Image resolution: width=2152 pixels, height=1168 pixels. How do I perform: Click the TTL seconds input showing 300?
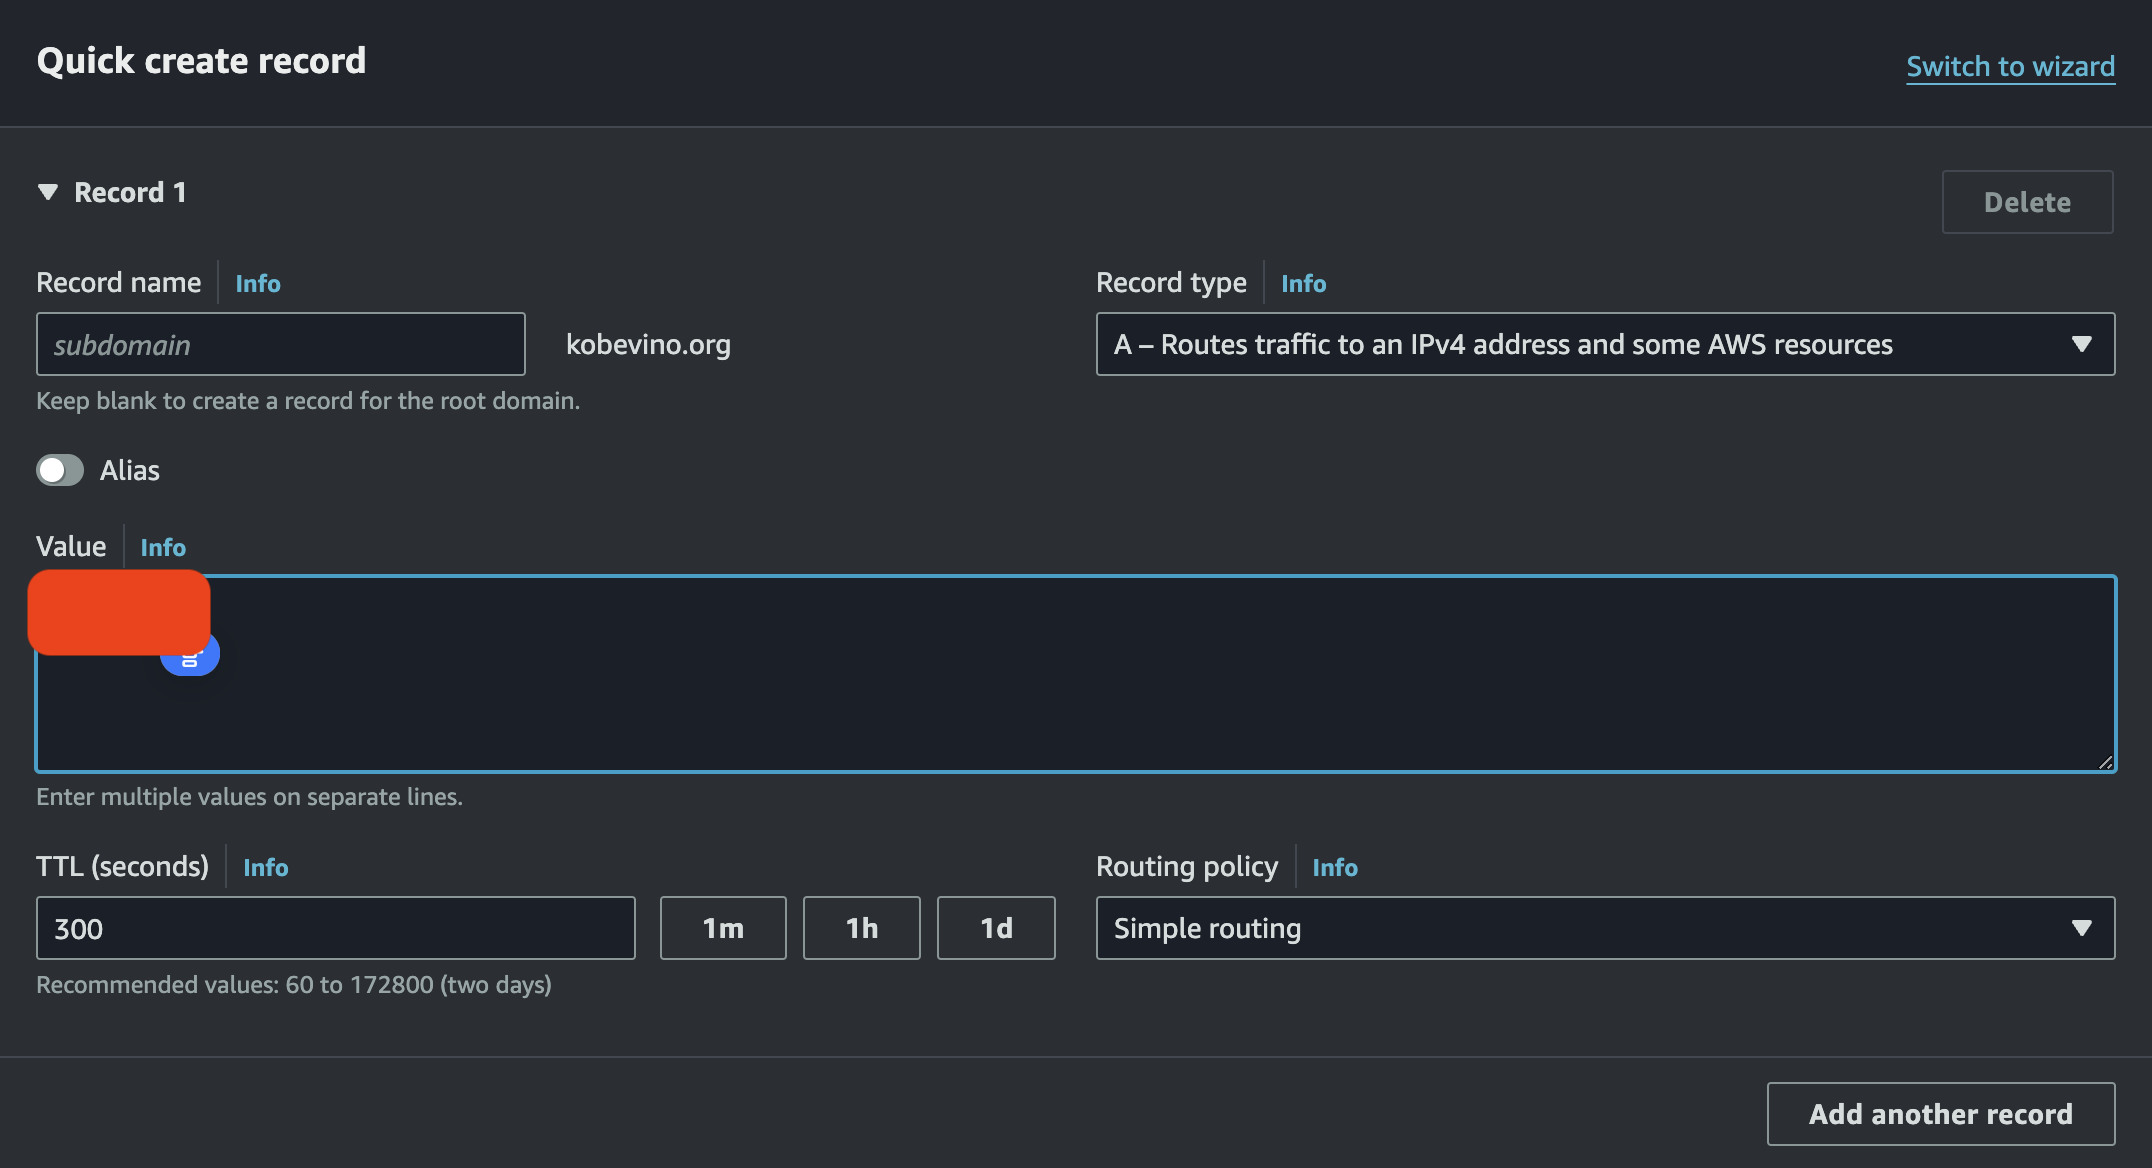(335, 928)
